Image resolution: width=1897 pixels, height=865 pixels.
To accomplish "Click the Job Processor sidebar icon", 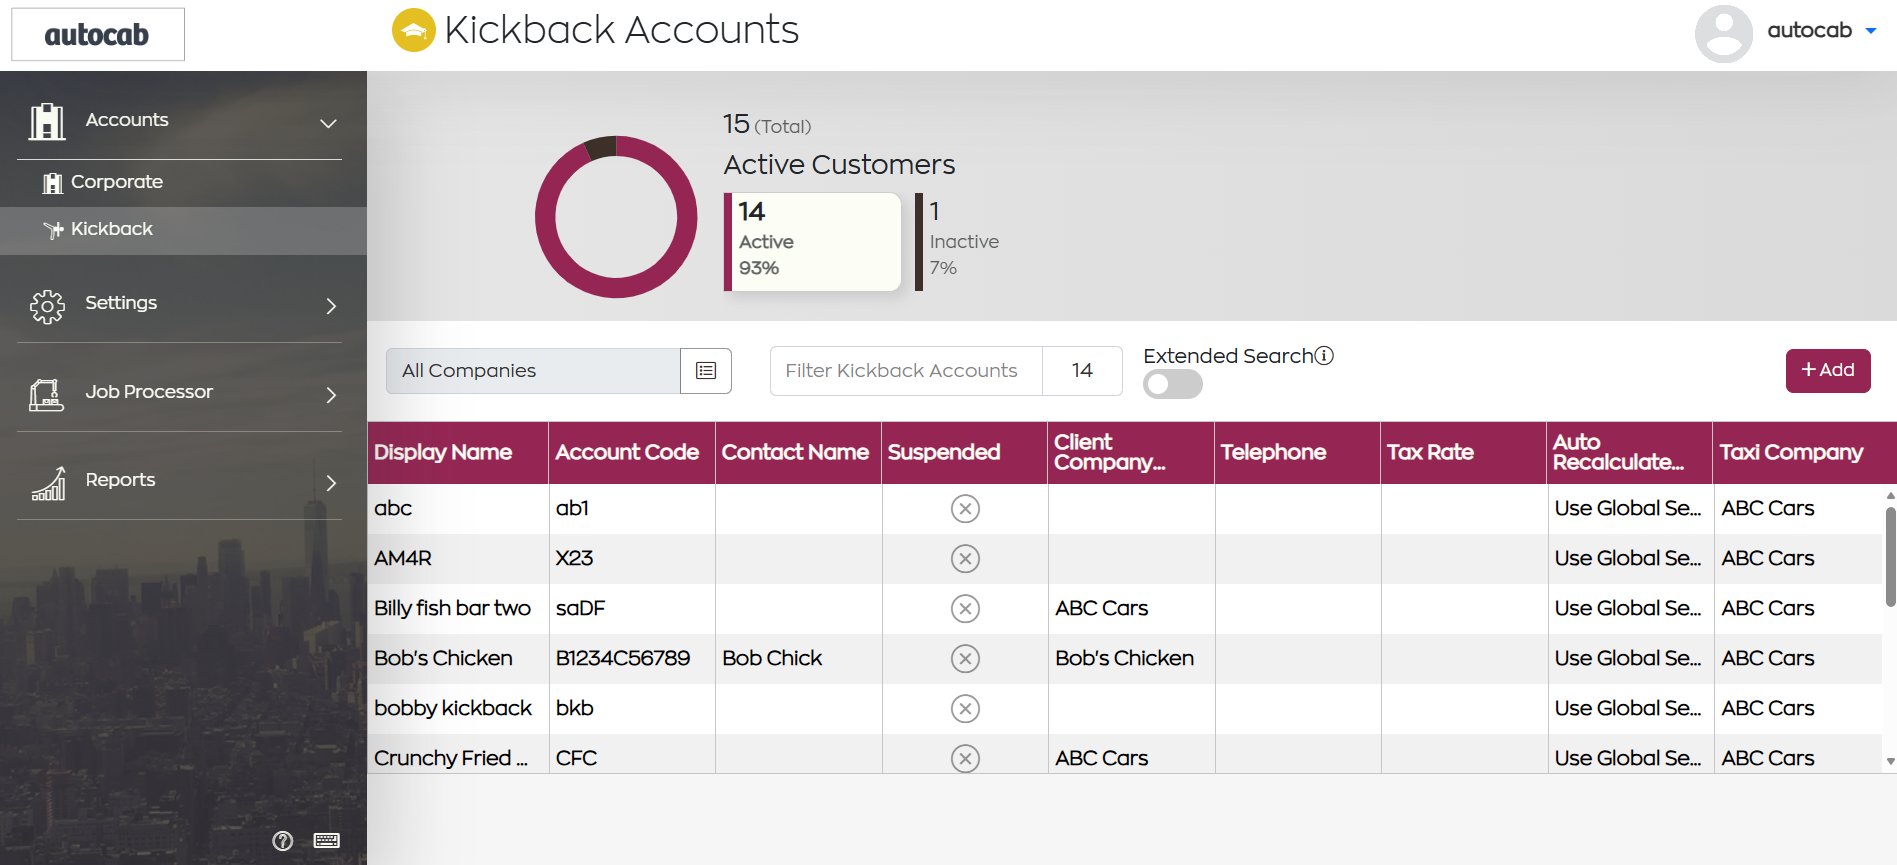I will coord(47,394).
